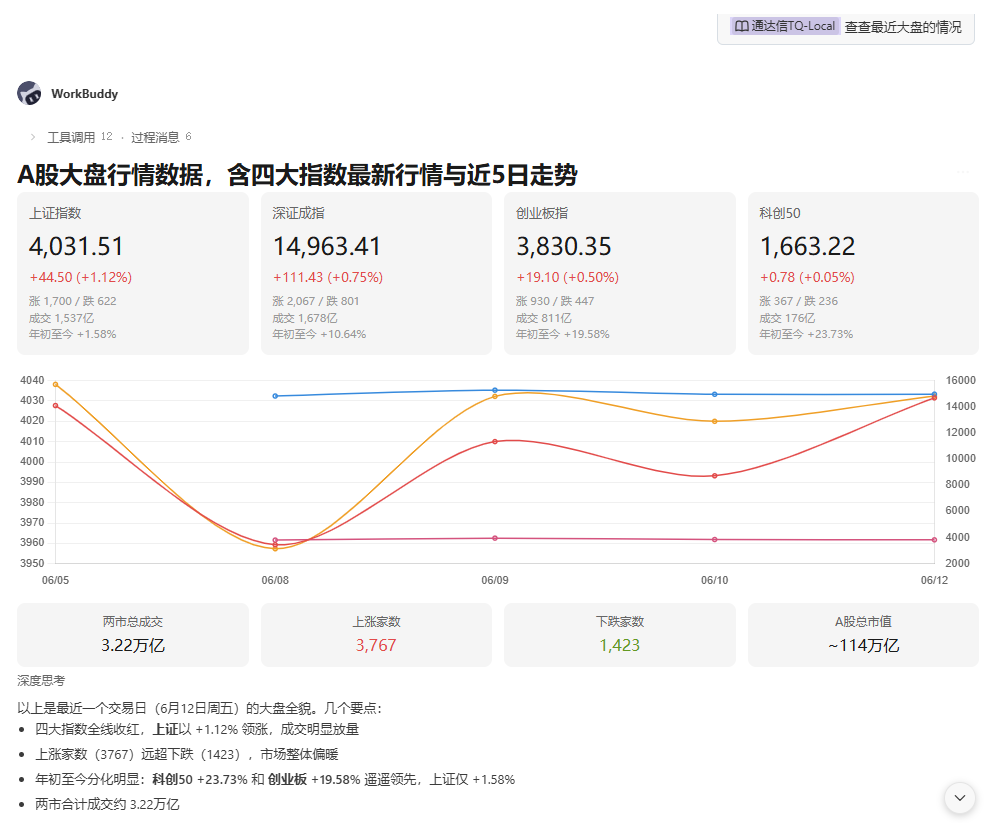Image resolution: width=992 pixels, height=823 pixels.
Task: Open the 上涨家数 3,767 tile
Action: (376, 634)
